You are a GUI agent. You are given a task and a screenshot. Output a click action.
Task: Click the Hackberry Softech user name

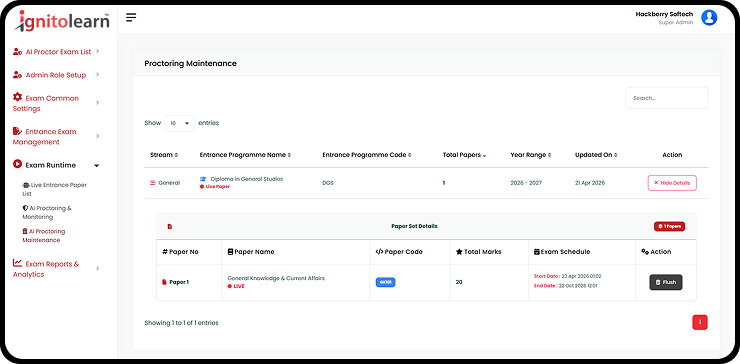pos(664,14)
